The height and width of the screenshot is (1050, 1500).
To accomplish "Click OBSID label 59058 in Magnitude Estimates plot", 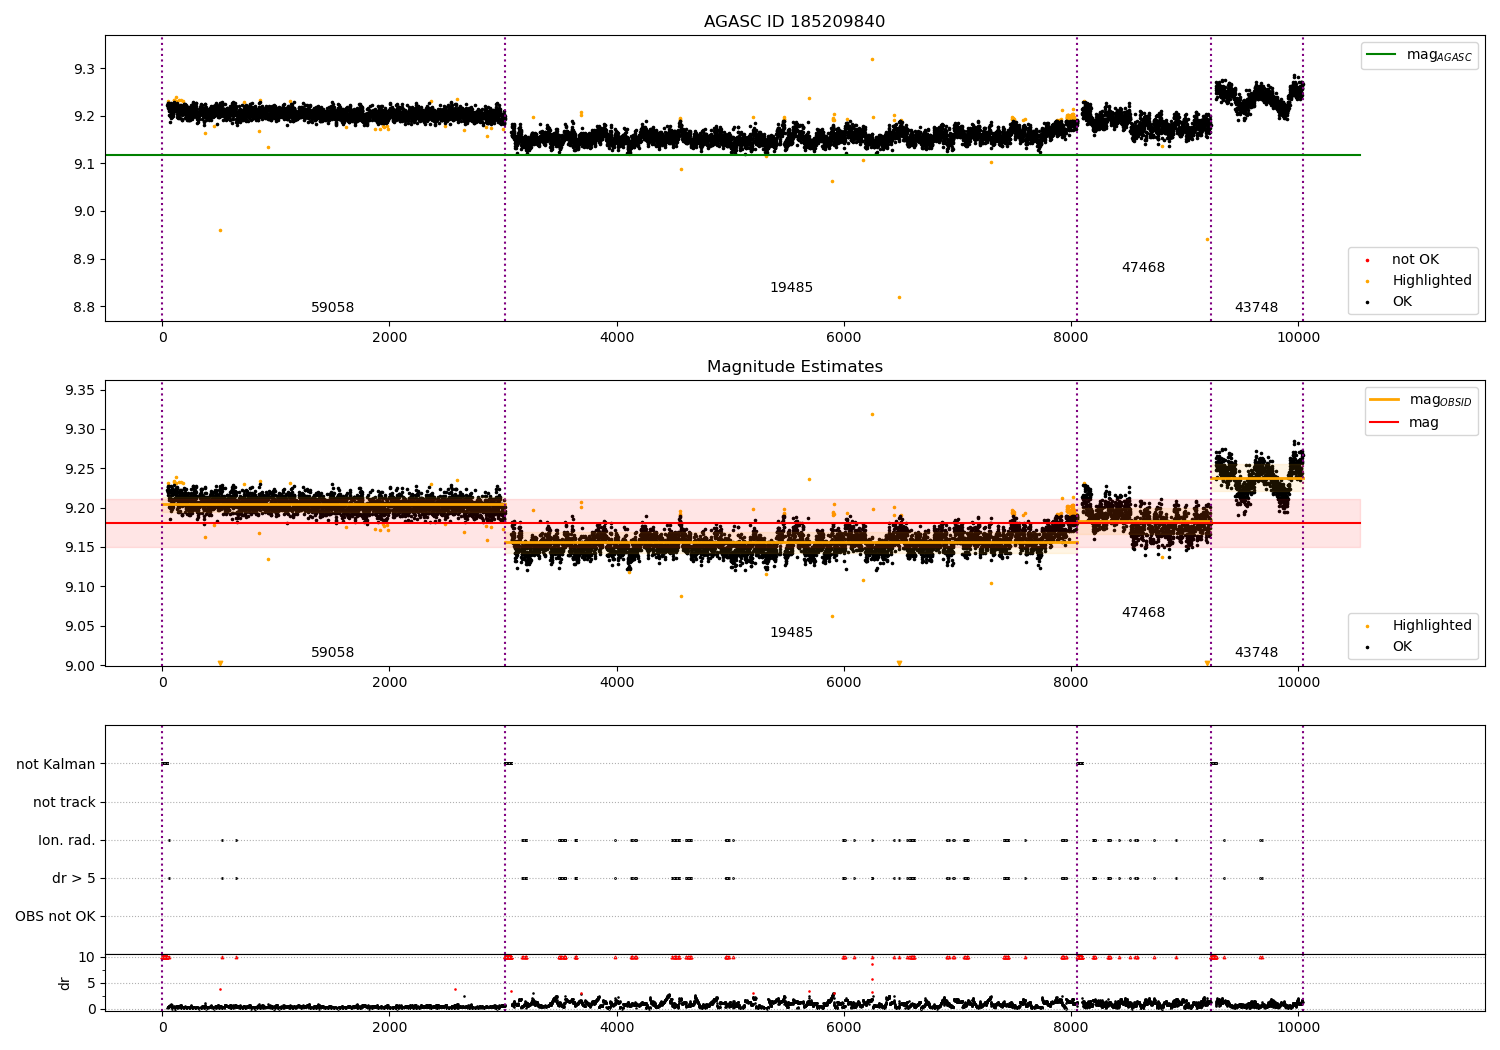I will click(x=332, y=653).
